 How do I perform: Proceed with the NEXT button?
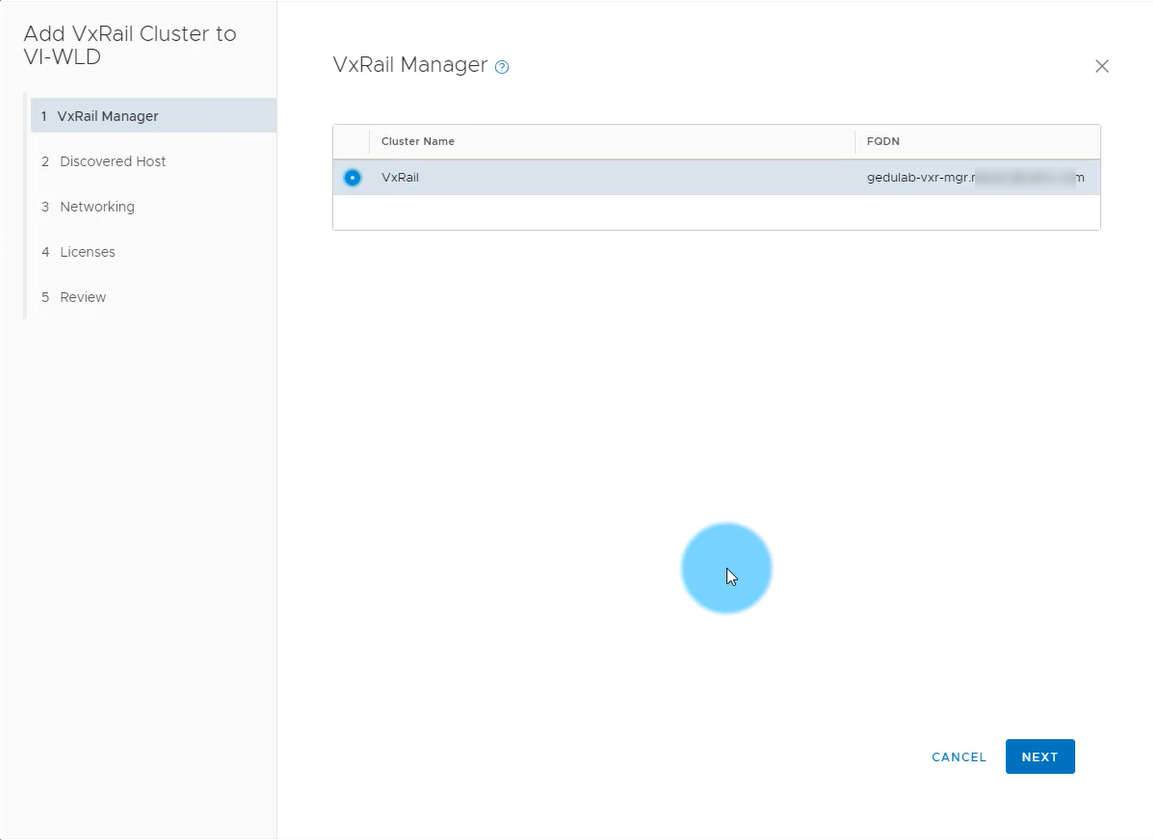(1039, 757)
